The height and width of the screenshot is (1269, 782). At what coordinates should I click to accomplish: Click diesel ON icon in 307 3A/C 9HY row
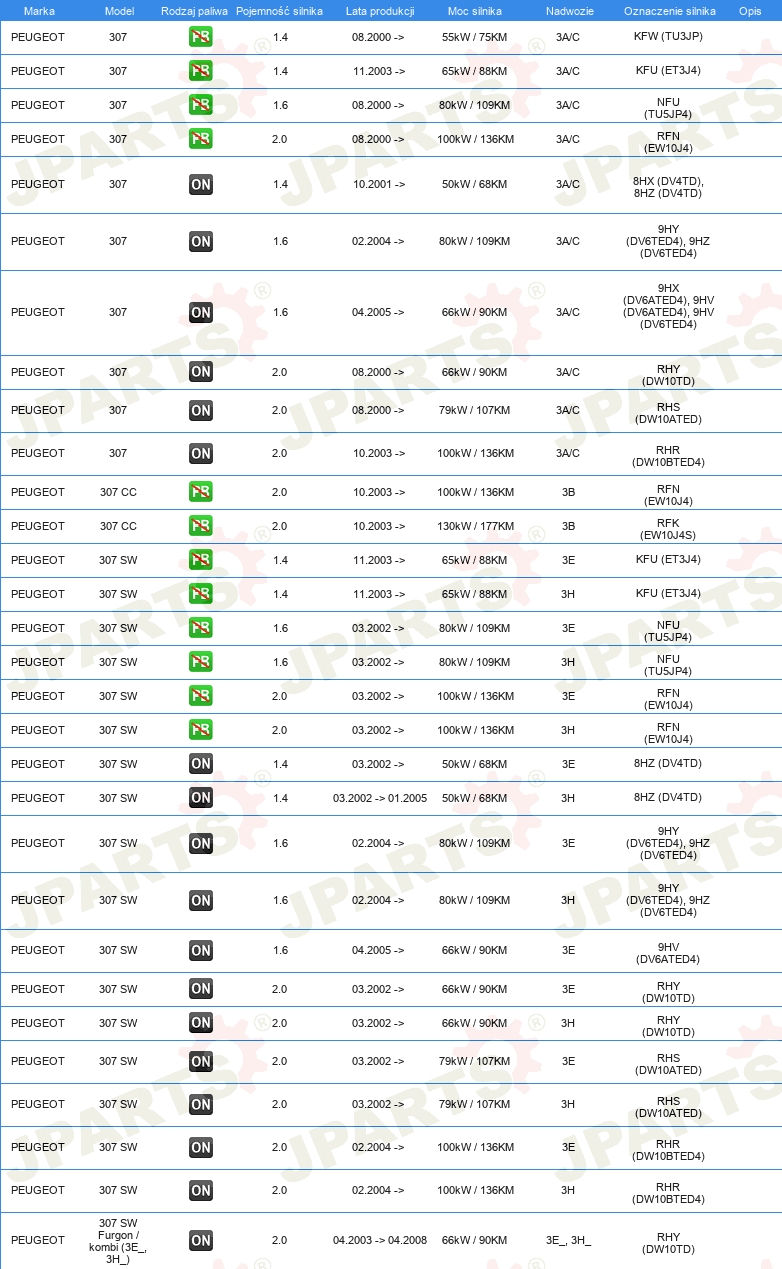[x=200, y=241]
